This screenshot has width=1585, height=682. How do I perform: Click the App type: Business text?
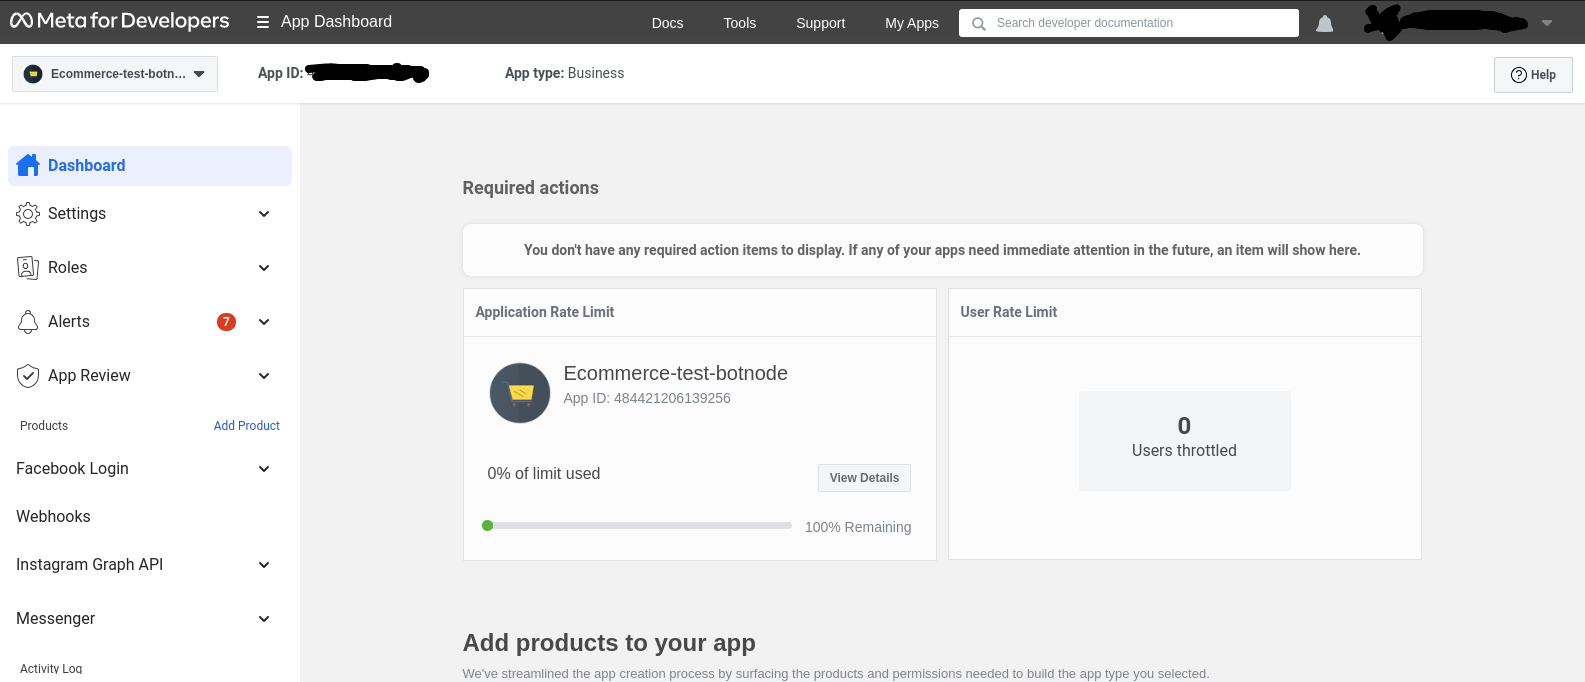tap(565, 73)
